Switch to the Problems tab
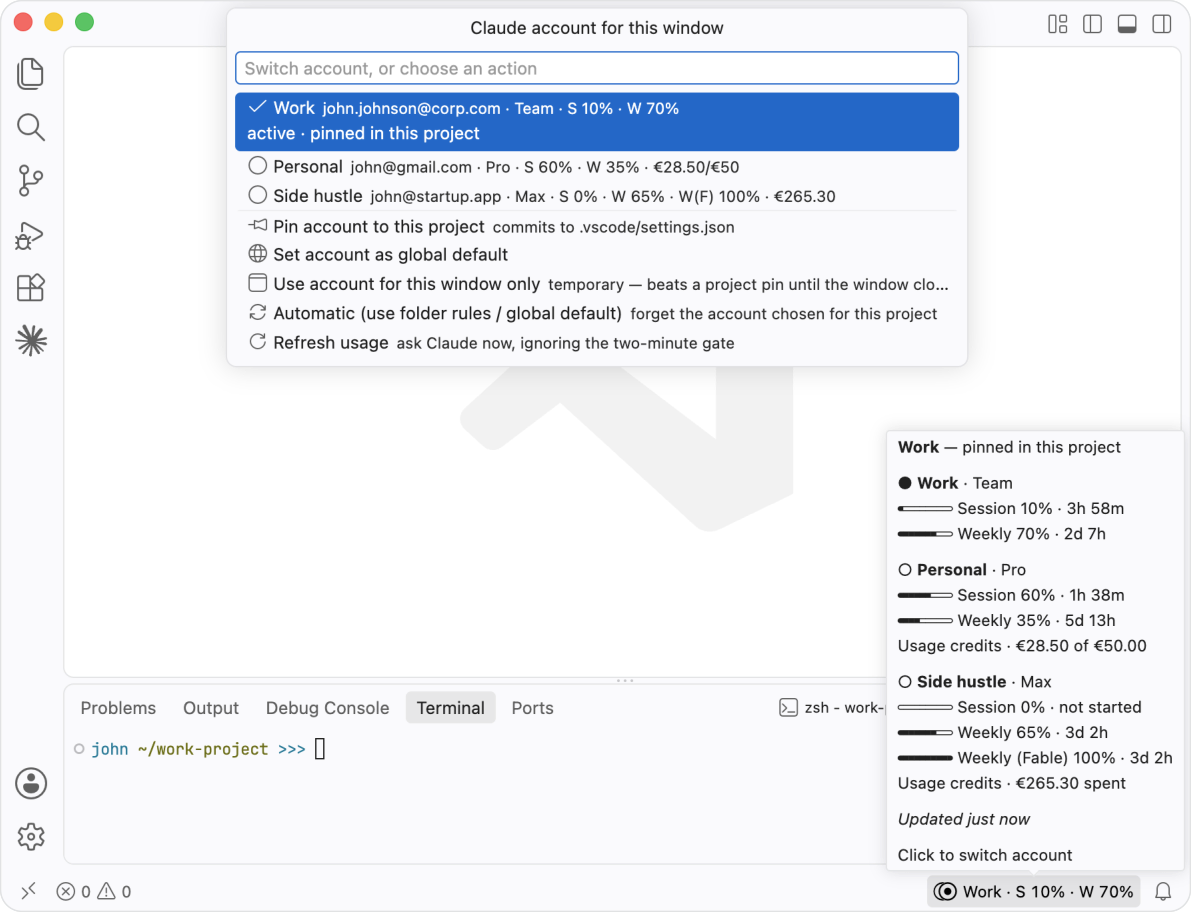 (118, 708)
